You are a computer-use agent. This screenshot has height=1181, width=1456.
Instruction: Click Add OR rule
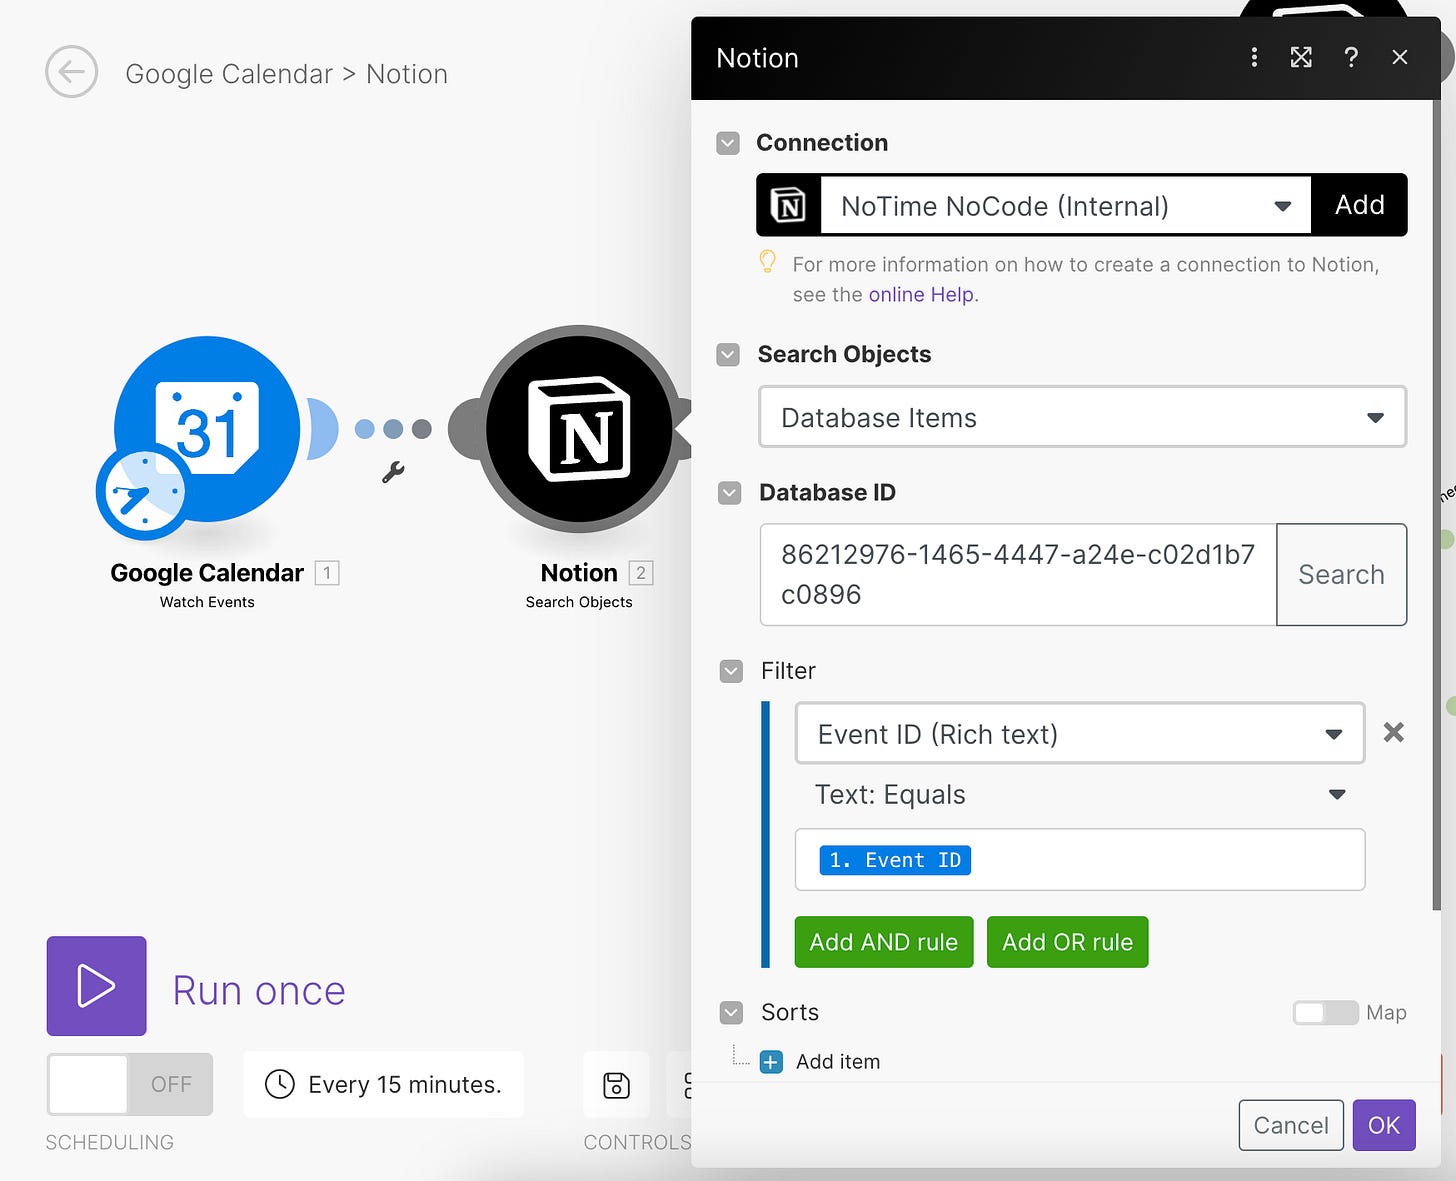pos(1067,942)
